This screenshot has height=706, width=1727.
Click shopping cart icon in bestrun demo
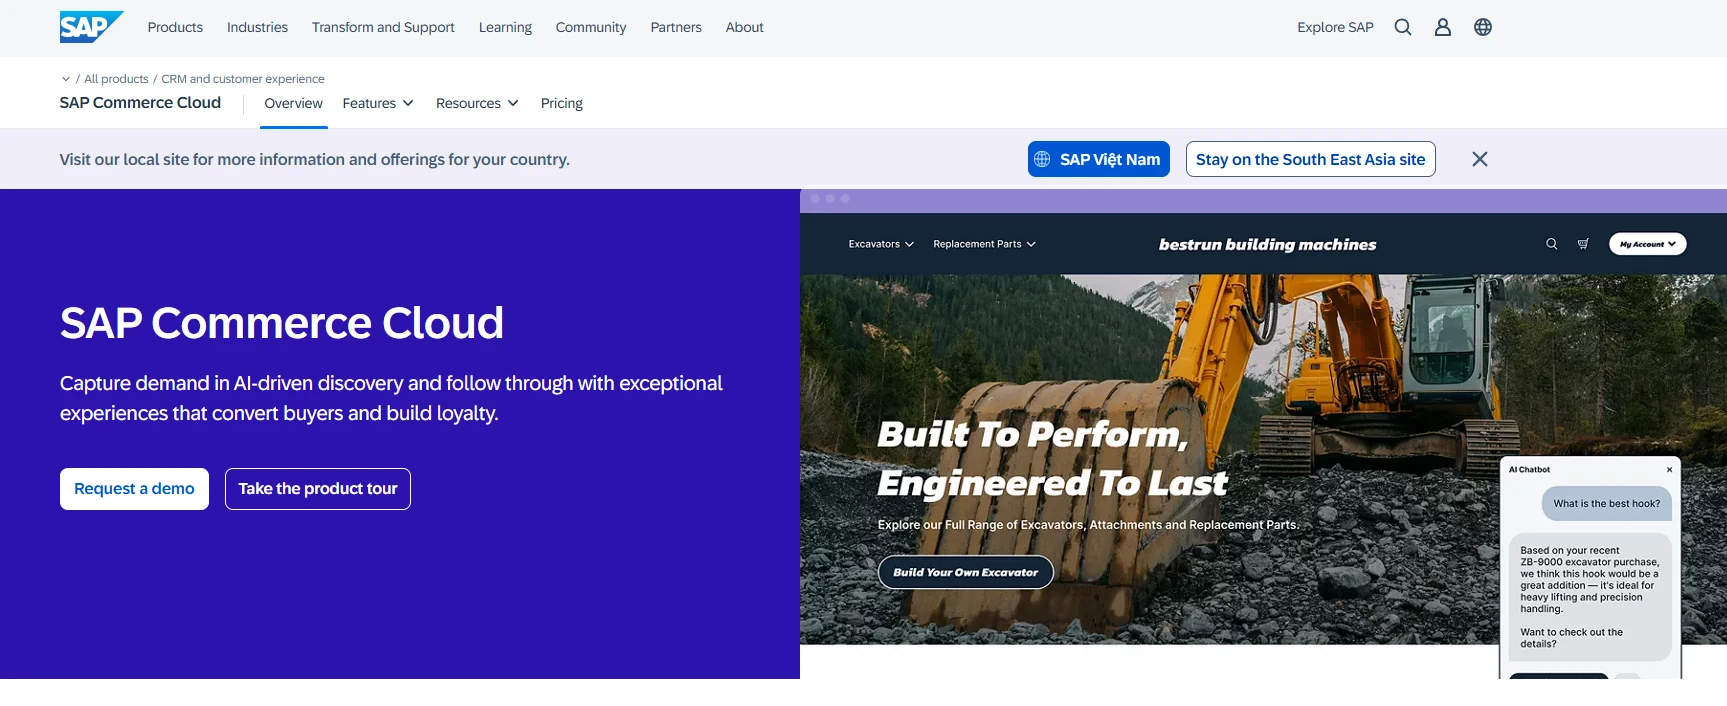point(1583,244)
